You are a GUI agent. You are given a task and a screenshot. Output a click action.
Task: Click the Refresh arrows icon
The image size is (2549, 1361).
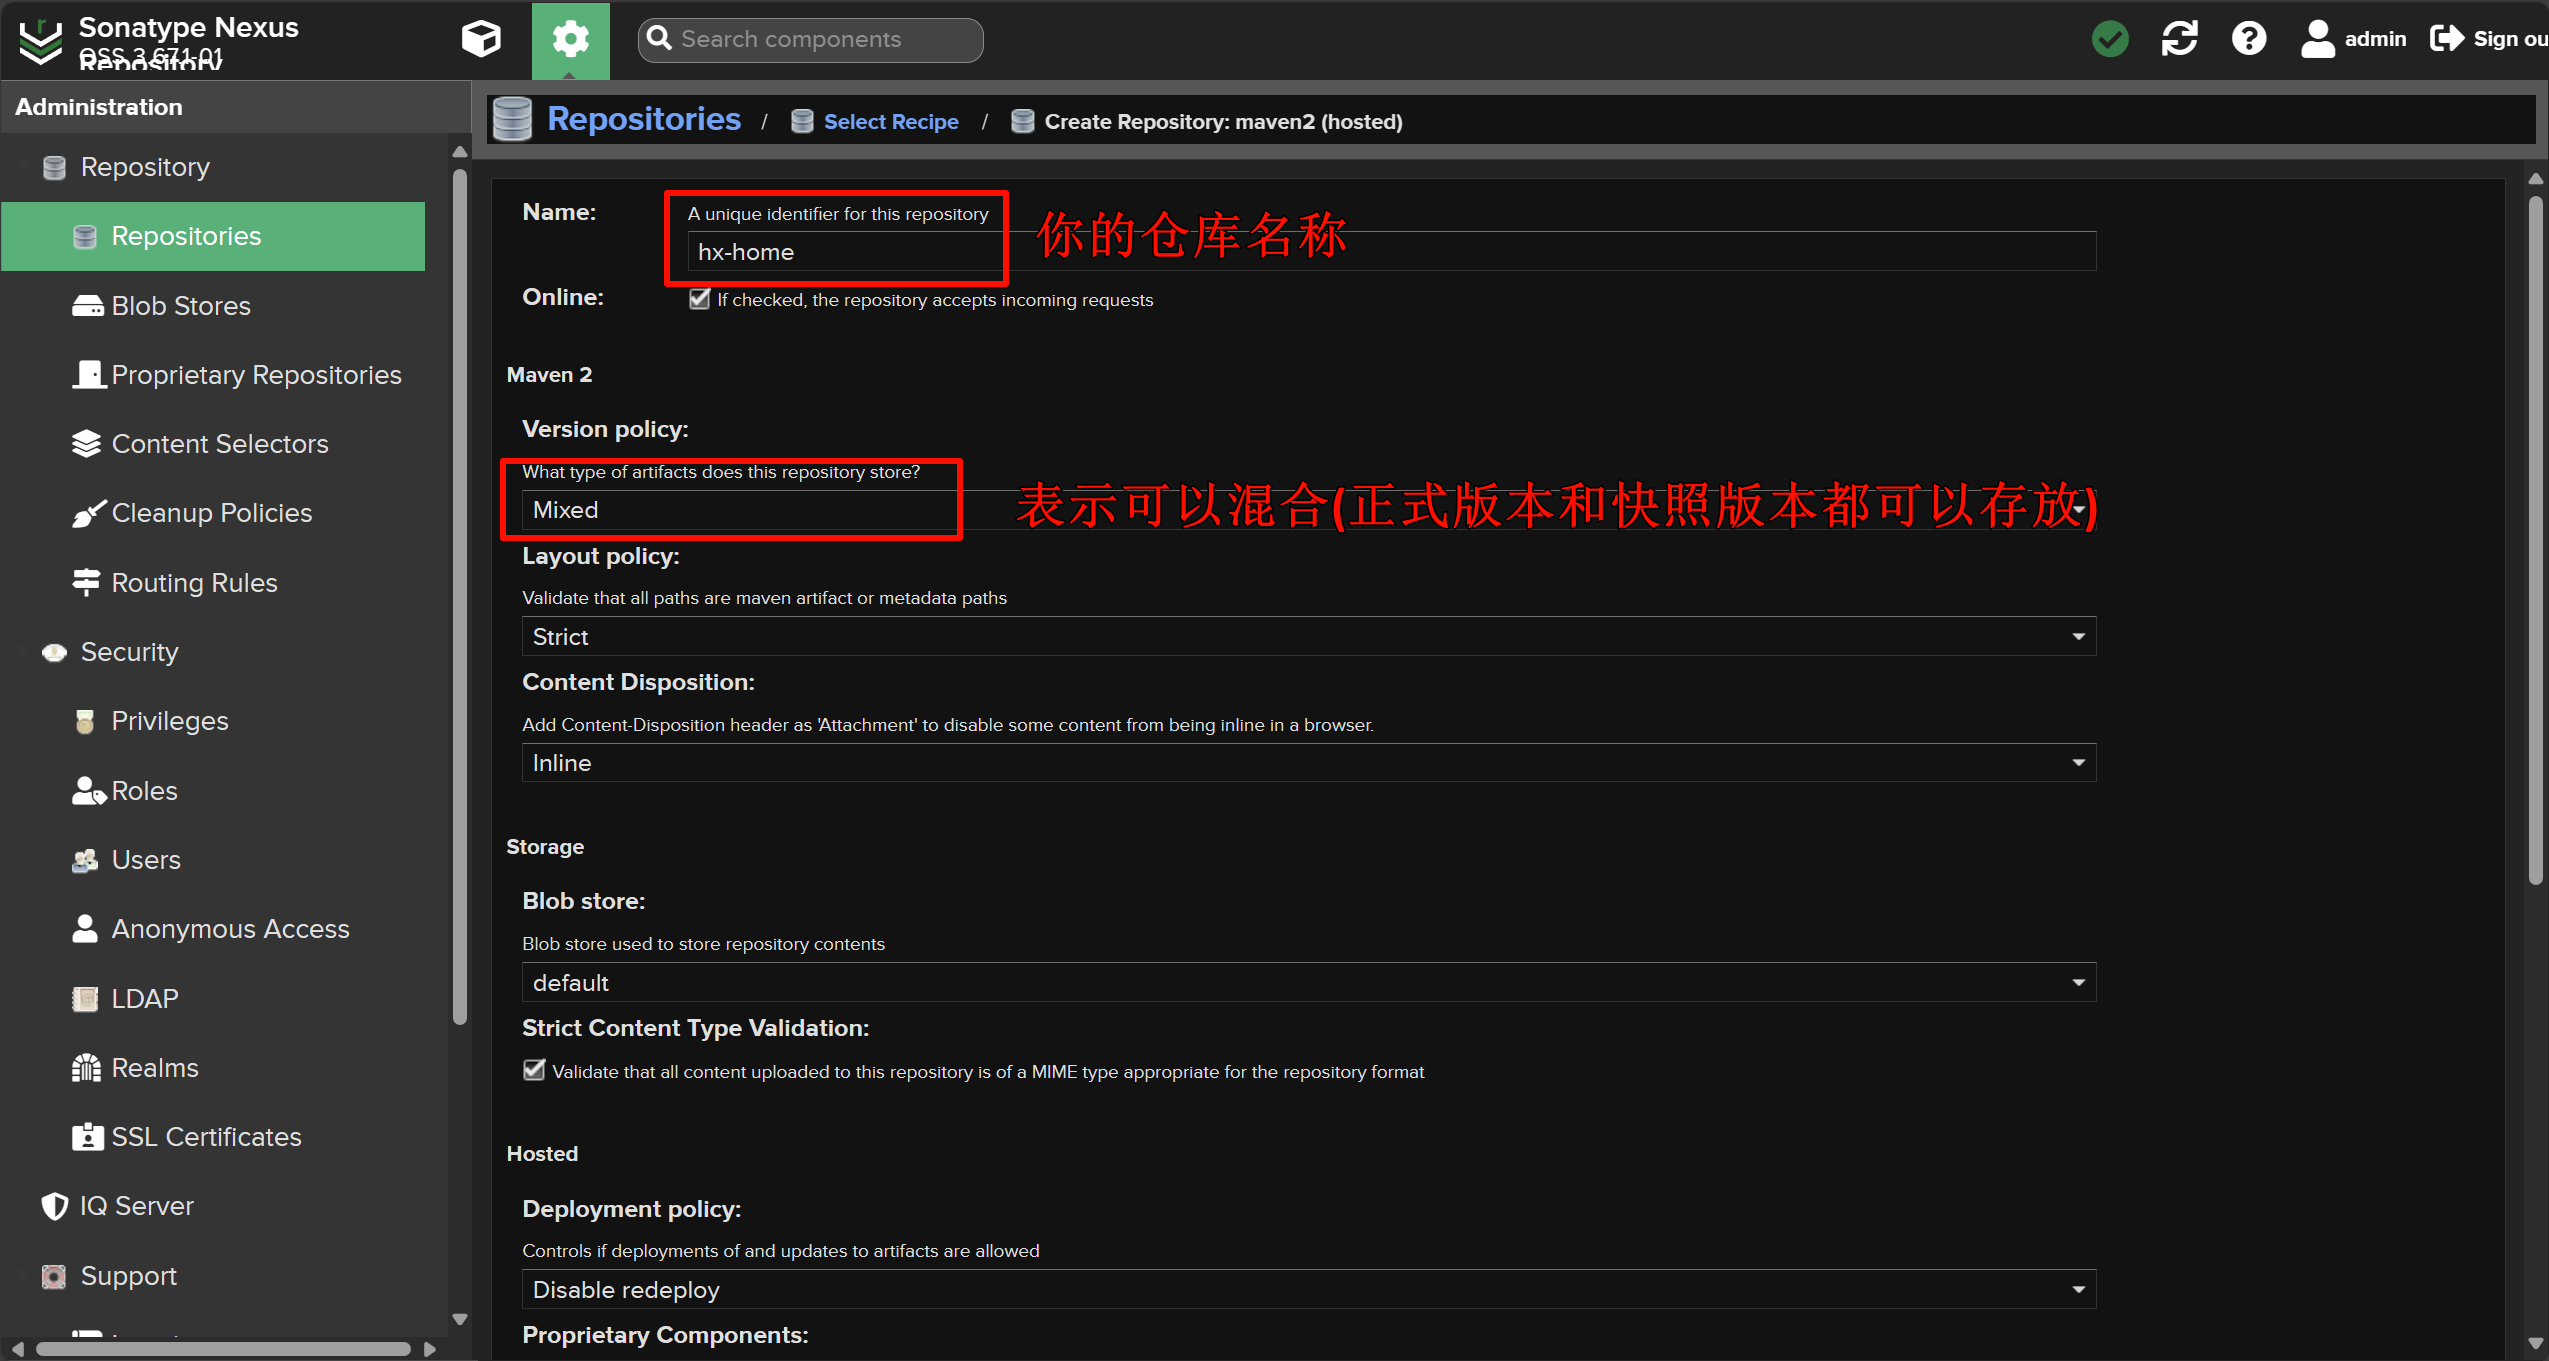(x=2179, y=39)
